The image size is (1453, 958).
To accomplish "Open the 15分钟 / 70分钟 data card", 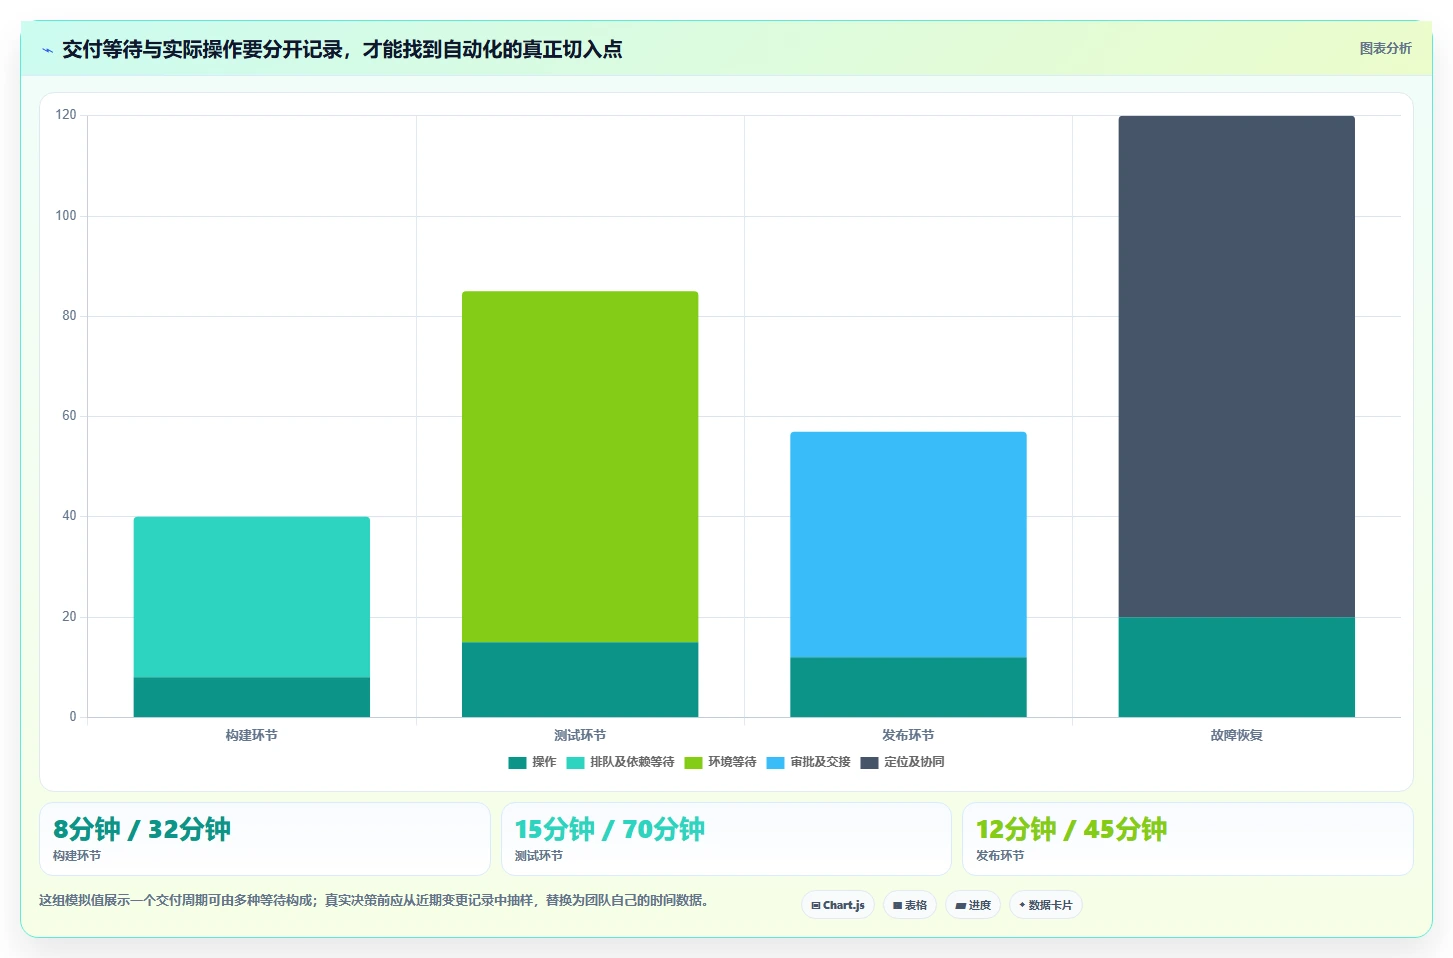I will [726, 839].
